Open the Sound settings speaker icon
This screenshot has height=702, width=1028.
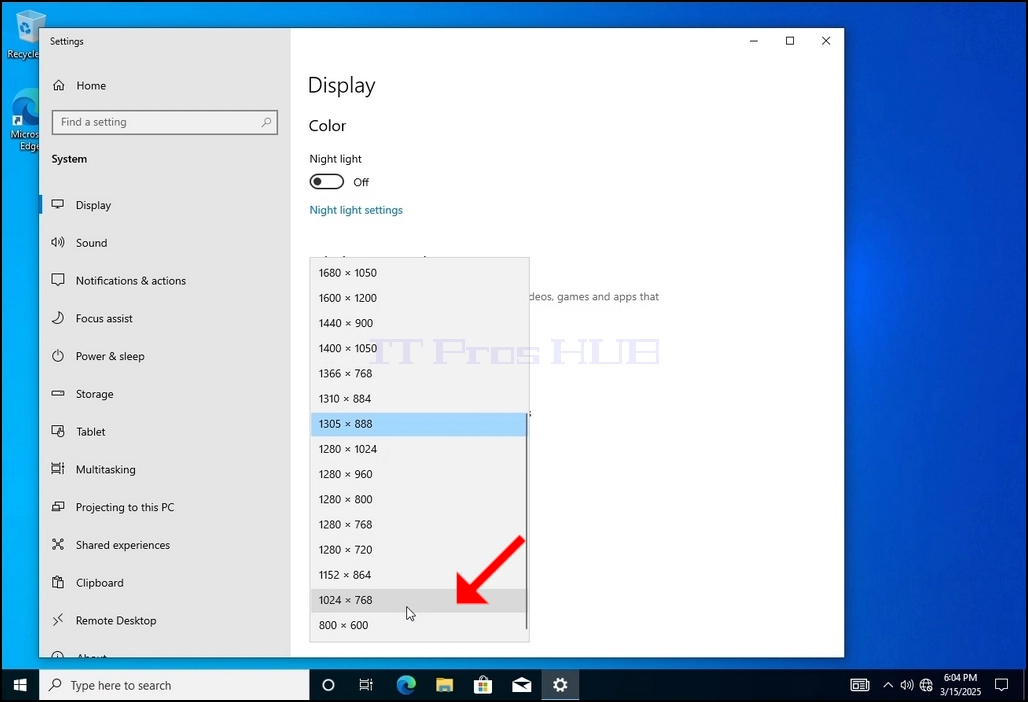(58, 242)
